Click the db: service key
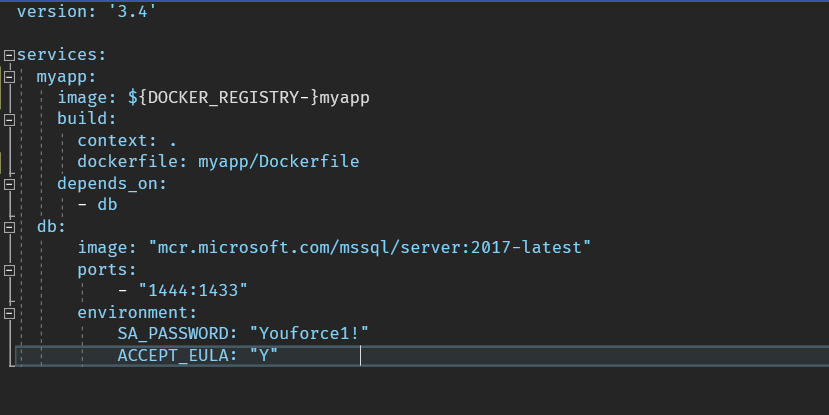 coord(51,227)
